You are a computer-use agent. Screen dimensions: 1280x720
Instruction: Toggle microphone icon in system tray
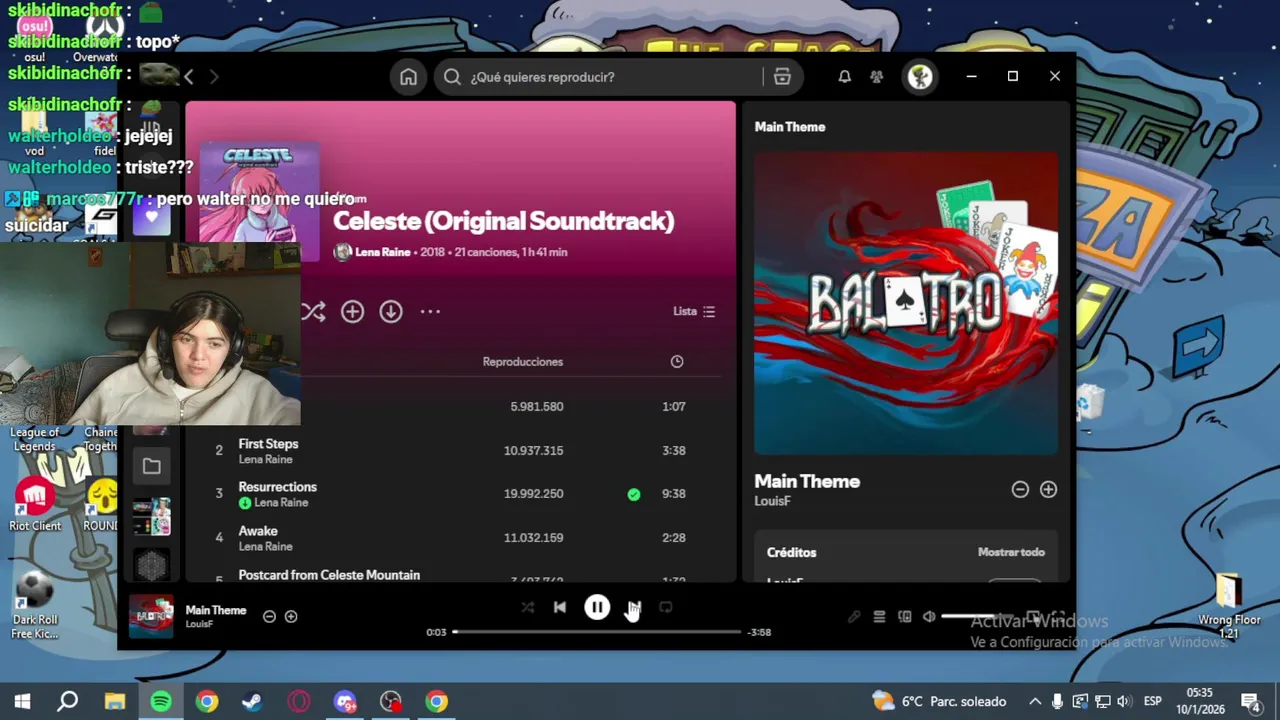click(1058, 701)
